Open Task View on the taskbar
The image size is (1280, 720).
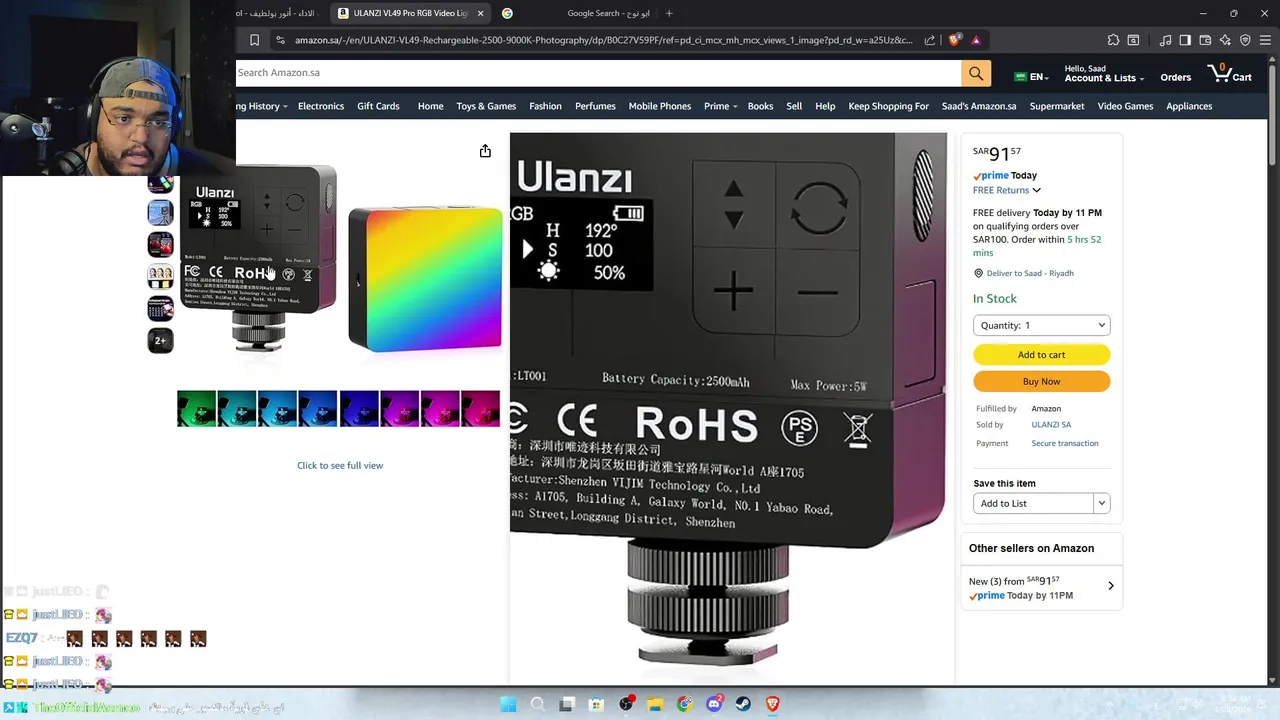click(x=567, y=704)
